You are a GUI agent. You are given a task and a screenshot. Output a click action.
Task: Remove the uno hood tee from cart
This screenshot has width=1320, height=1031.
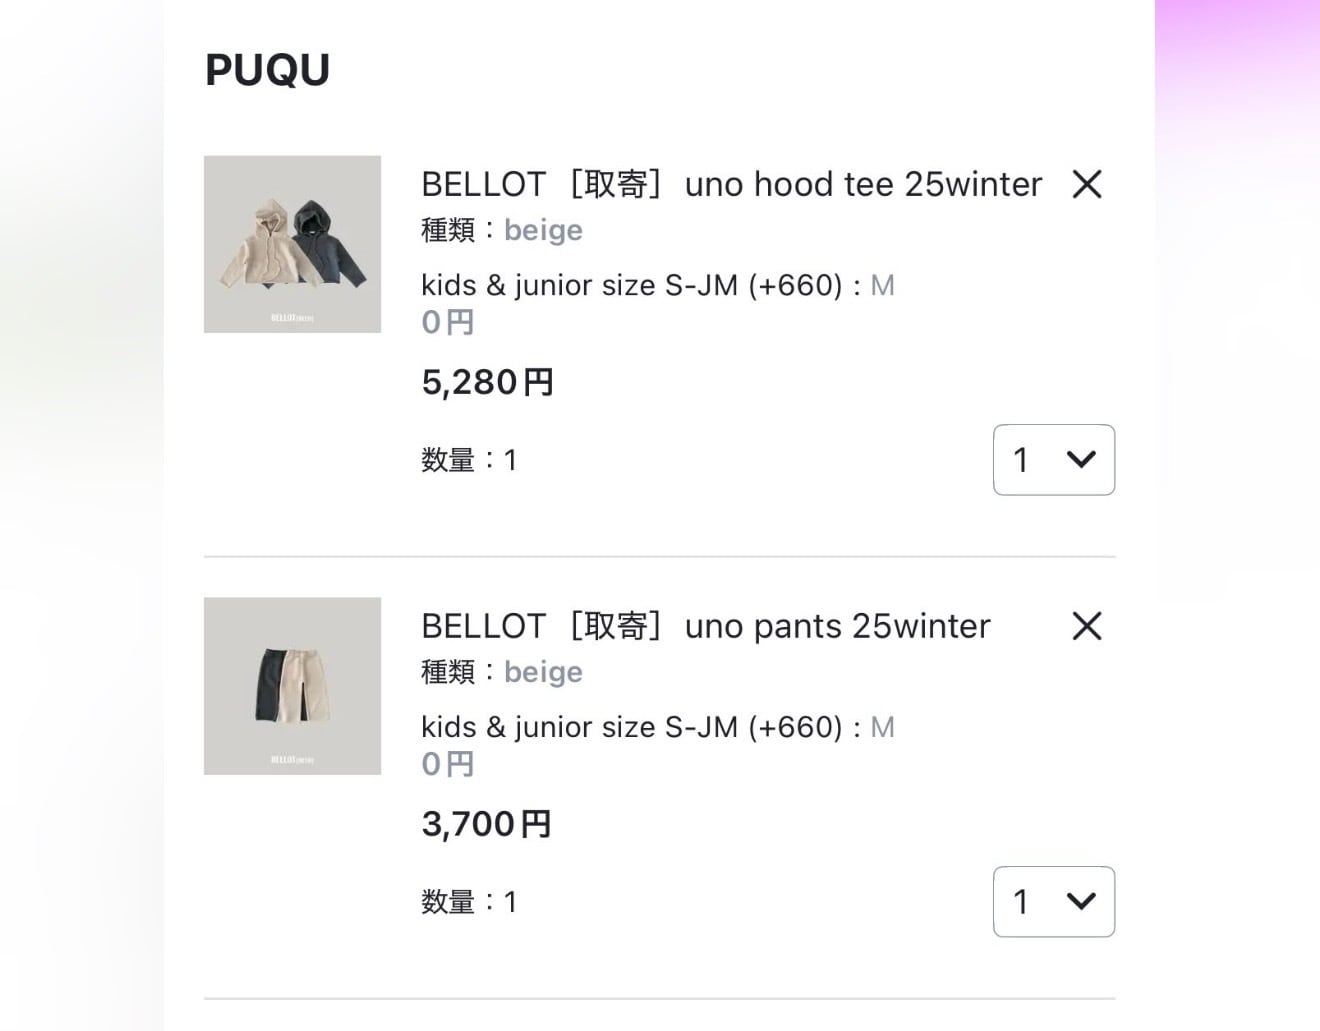coord(1086,184)
